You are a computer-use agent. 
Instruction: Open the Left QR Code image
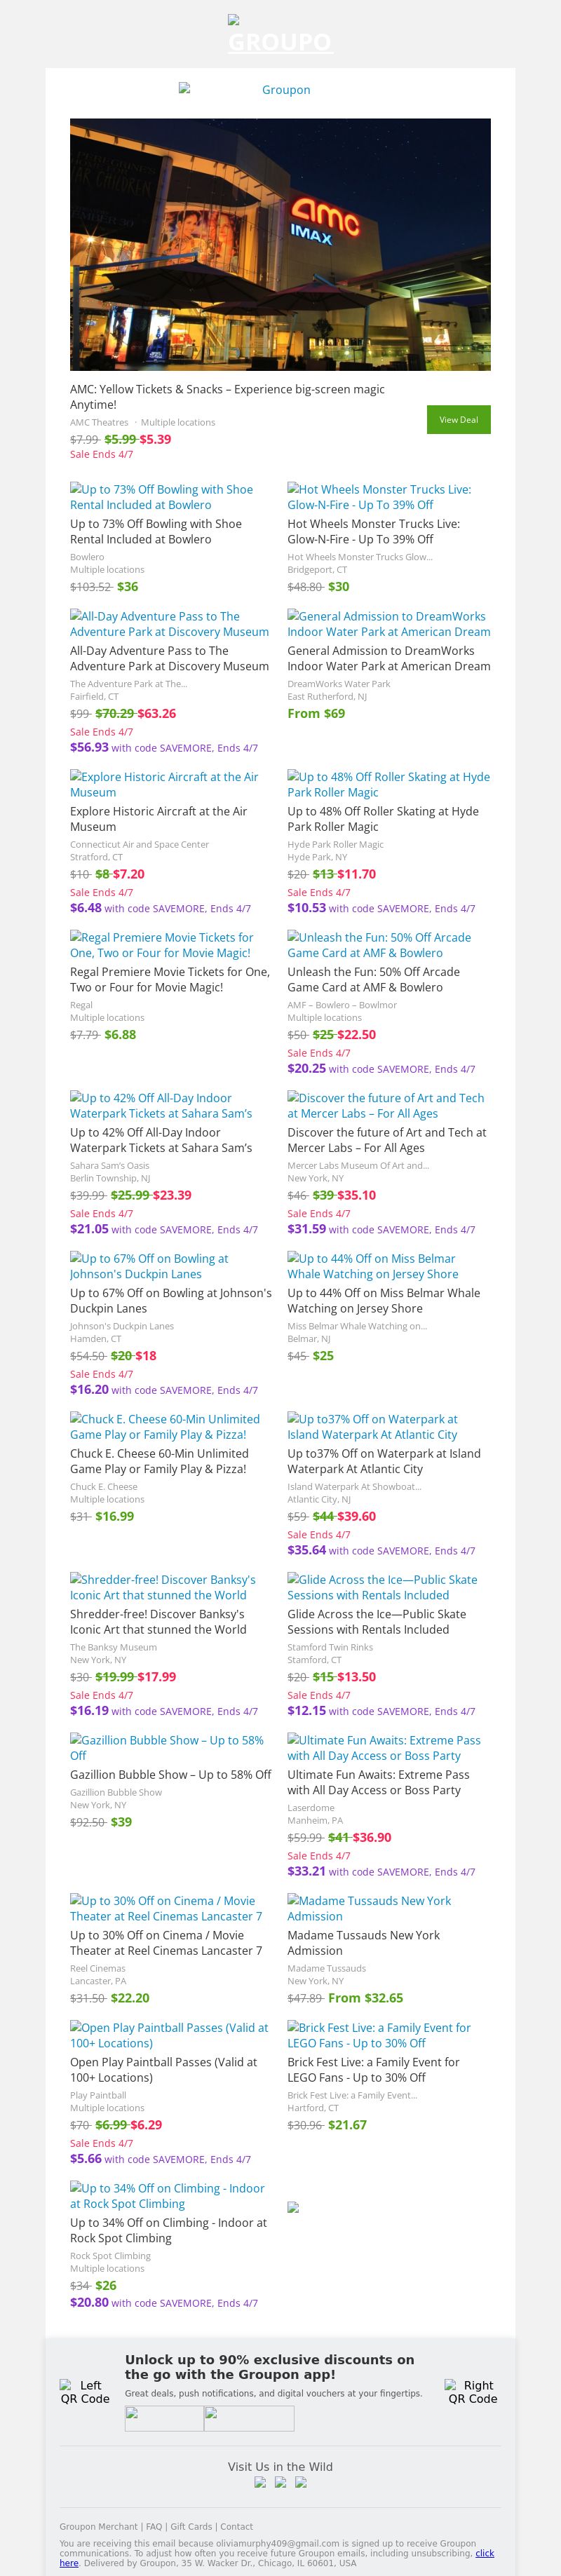click(84, 2391)
